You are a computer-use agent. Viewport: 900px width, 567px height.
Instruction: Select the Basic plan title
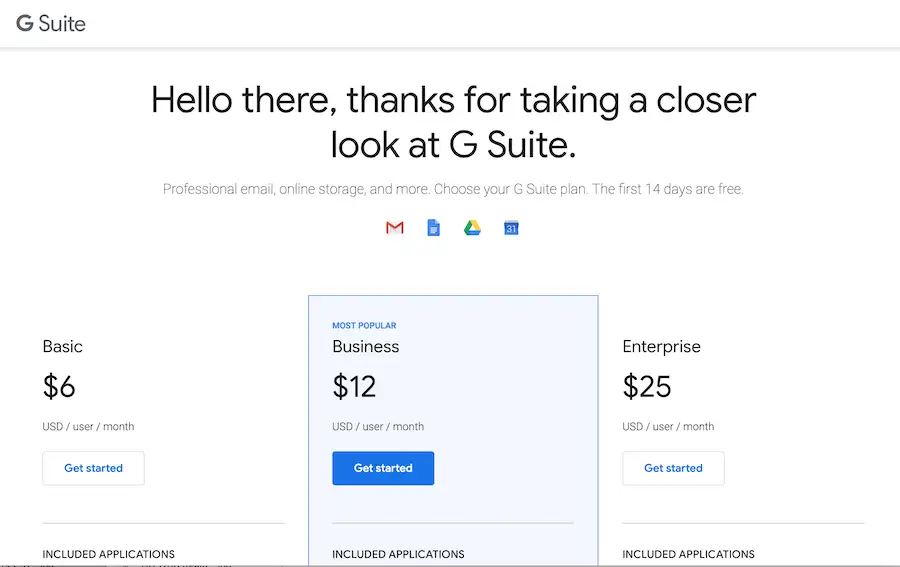(63, 347)
